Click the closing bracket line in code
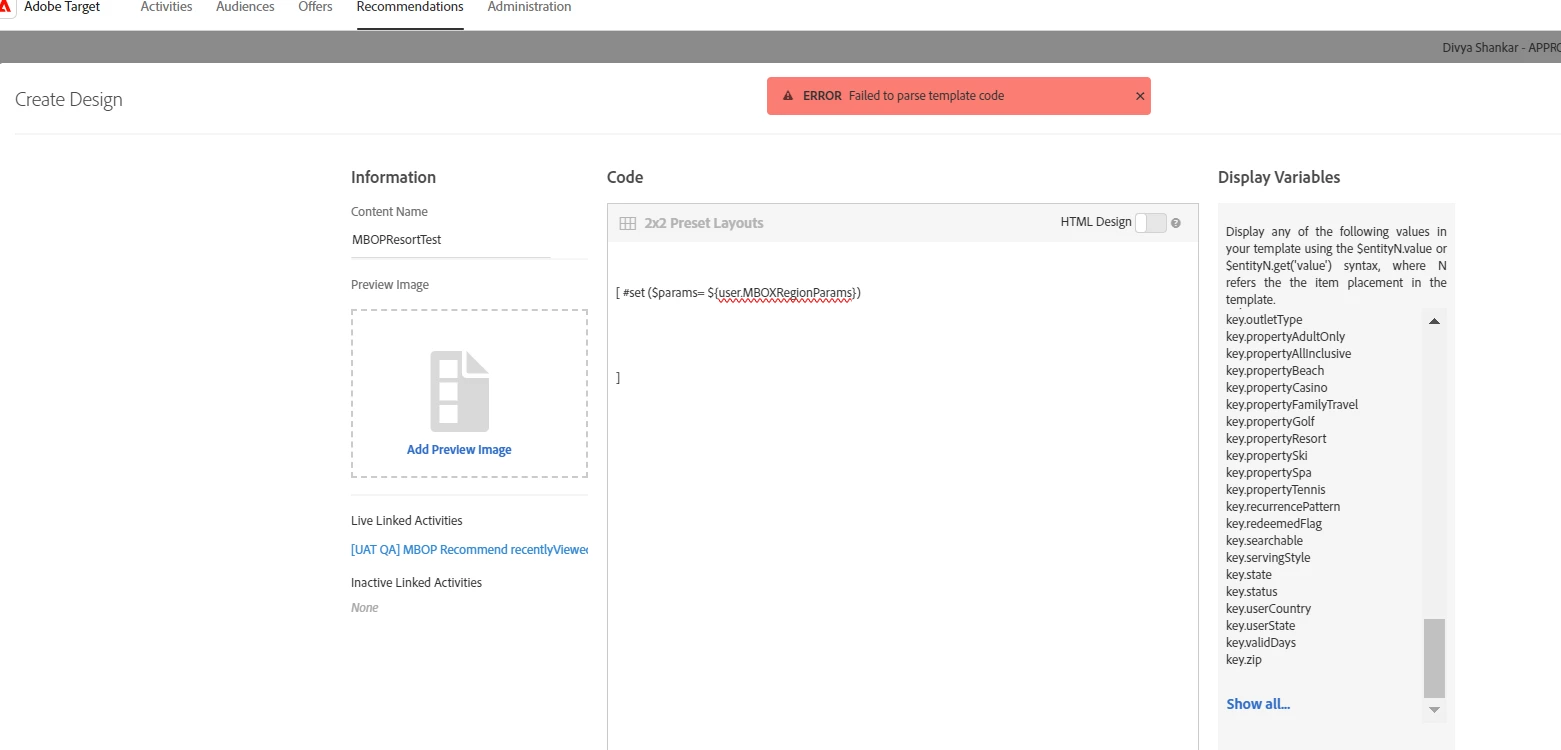 [618, 378]
